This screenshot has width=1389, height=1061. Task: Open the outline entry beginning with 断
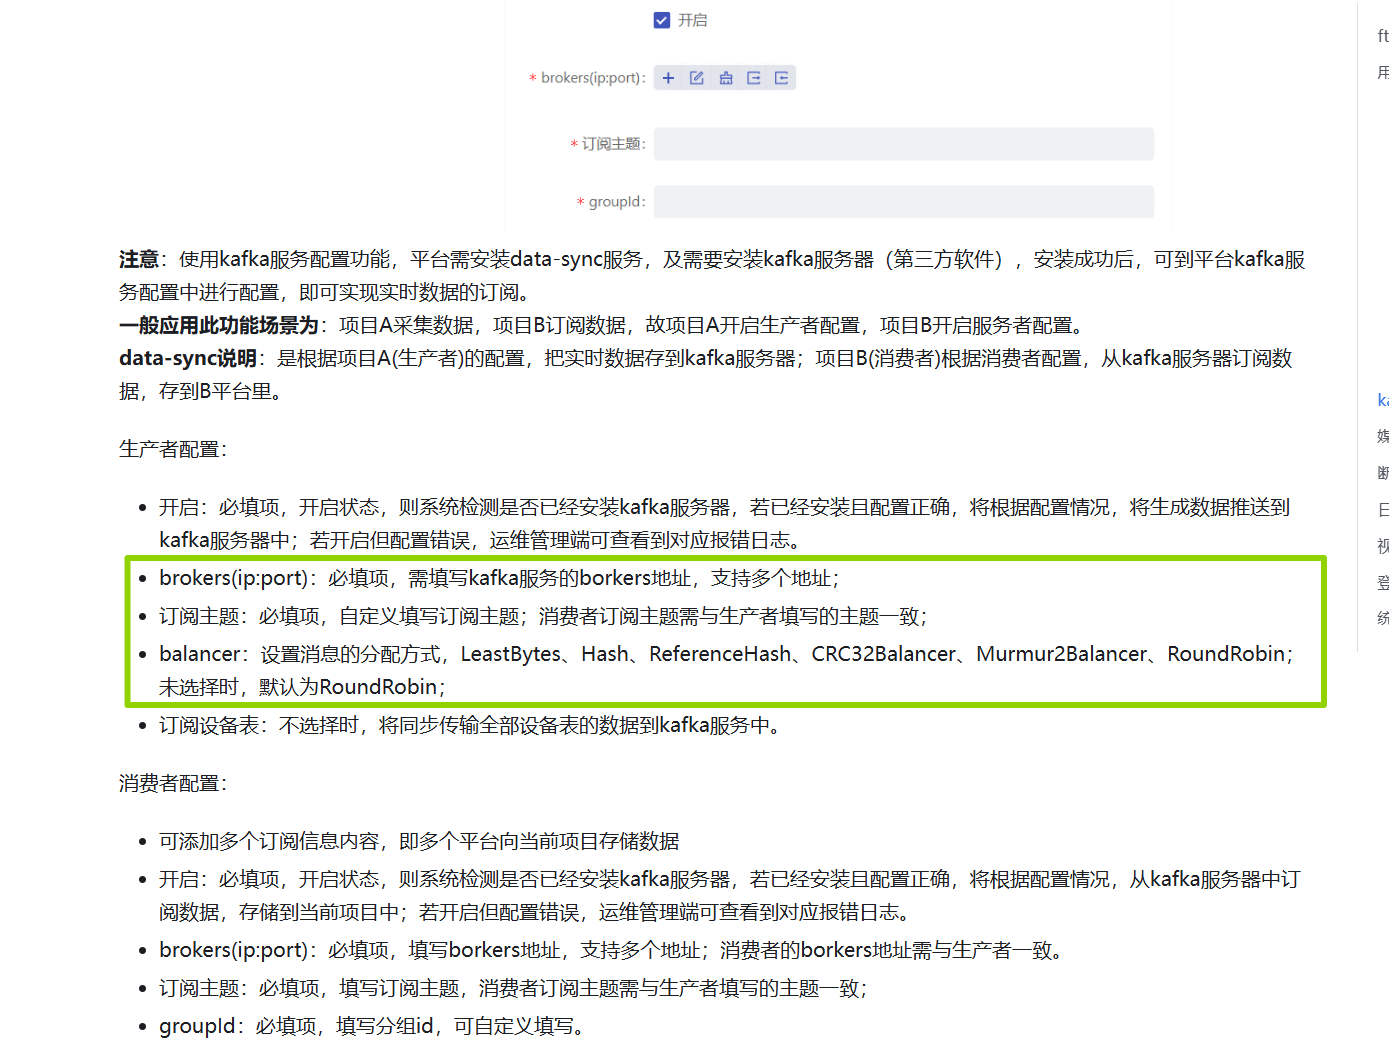tap(1382, 473)
